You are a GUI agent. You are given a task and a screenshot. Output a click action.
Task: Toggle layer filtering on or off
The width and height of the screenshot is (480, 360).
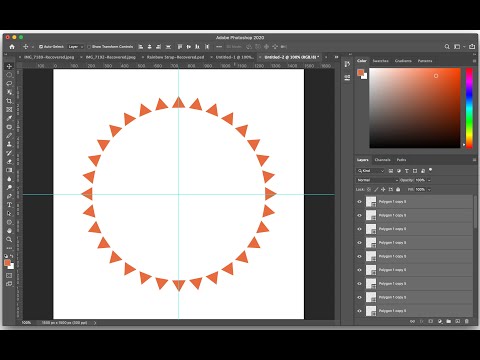(x=431, y=170)
